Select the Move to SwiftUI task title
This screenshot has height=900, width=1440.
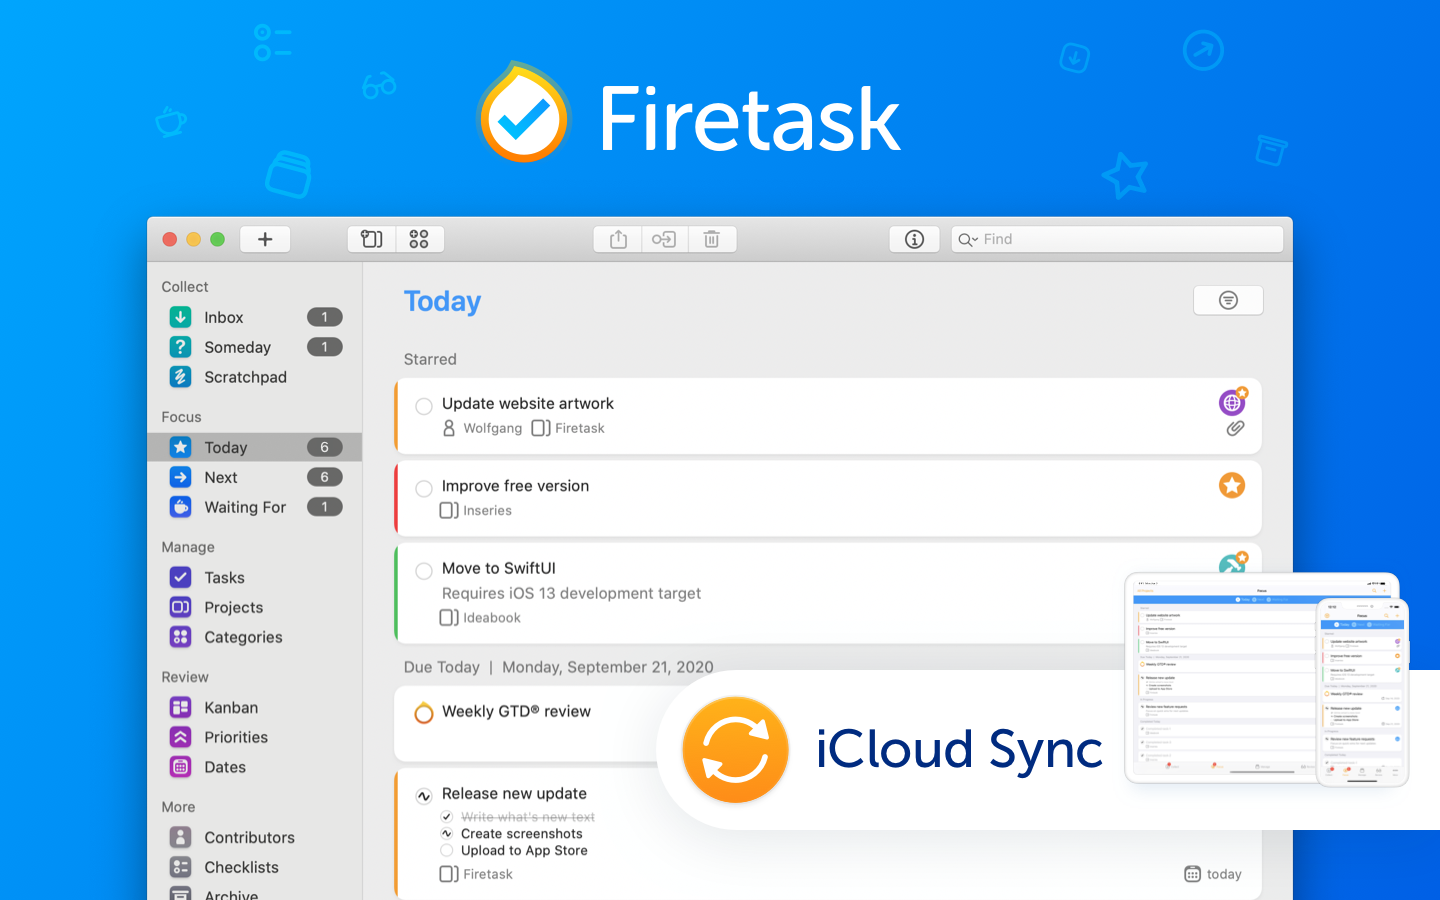pos(499,568)
